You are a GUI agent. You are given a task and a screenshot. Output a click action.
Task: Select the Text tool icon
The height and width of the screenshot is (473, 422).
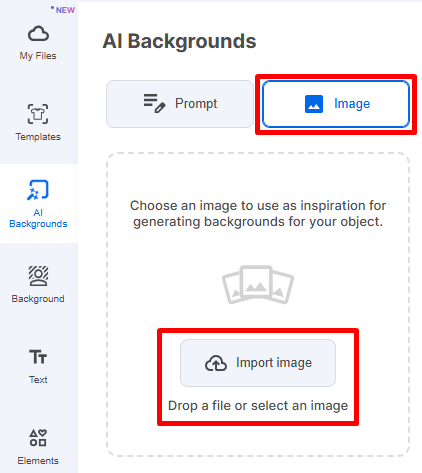pyautogui.click(x=38, y=357)
